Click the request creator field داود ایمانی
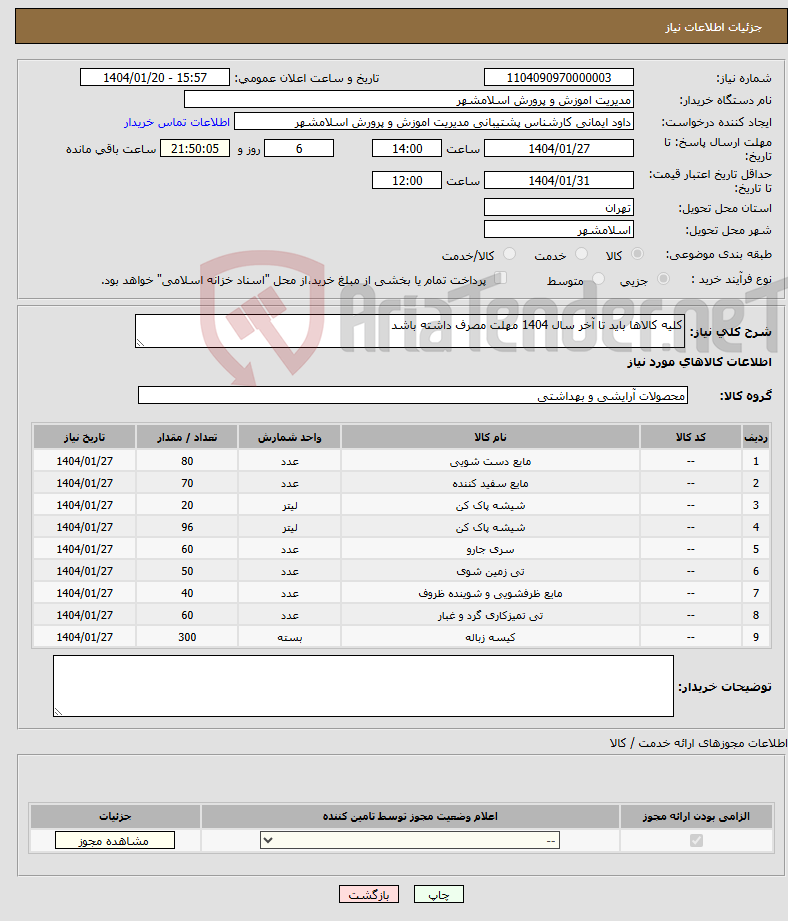The height and width of the screenshot is (921, 788). click(434, 122)
